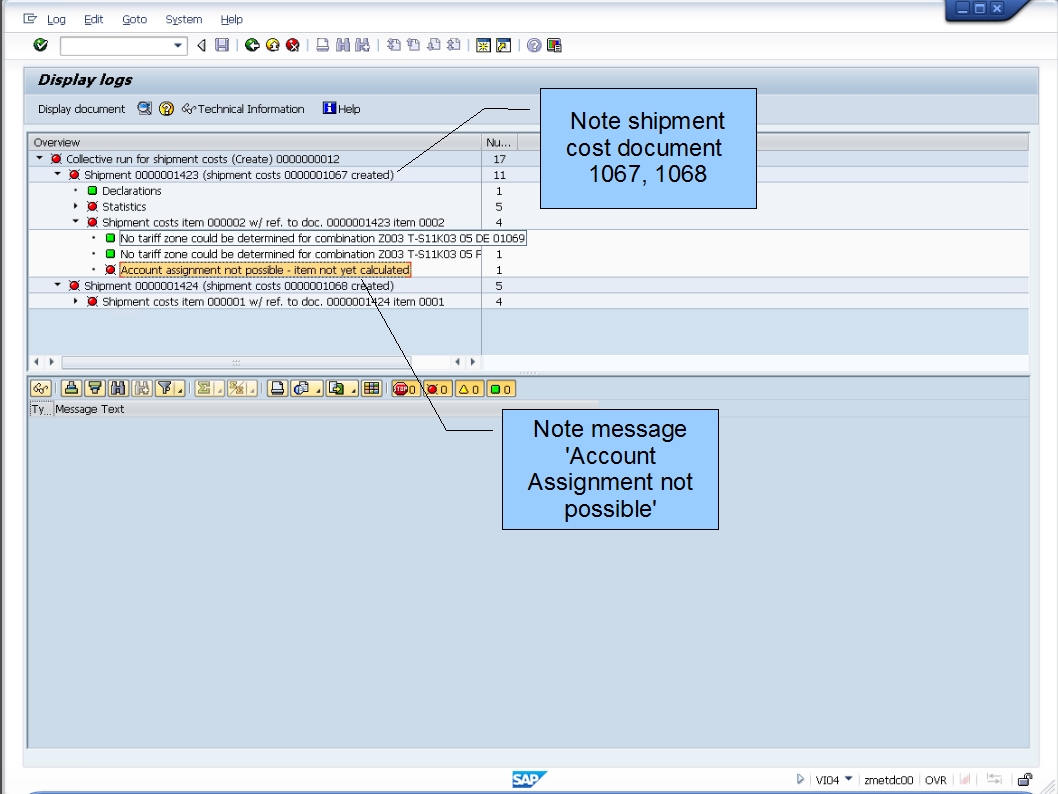Toggle yellow warning messages filter
Viewport: 1058px width, 794px height.
(463, 388)
